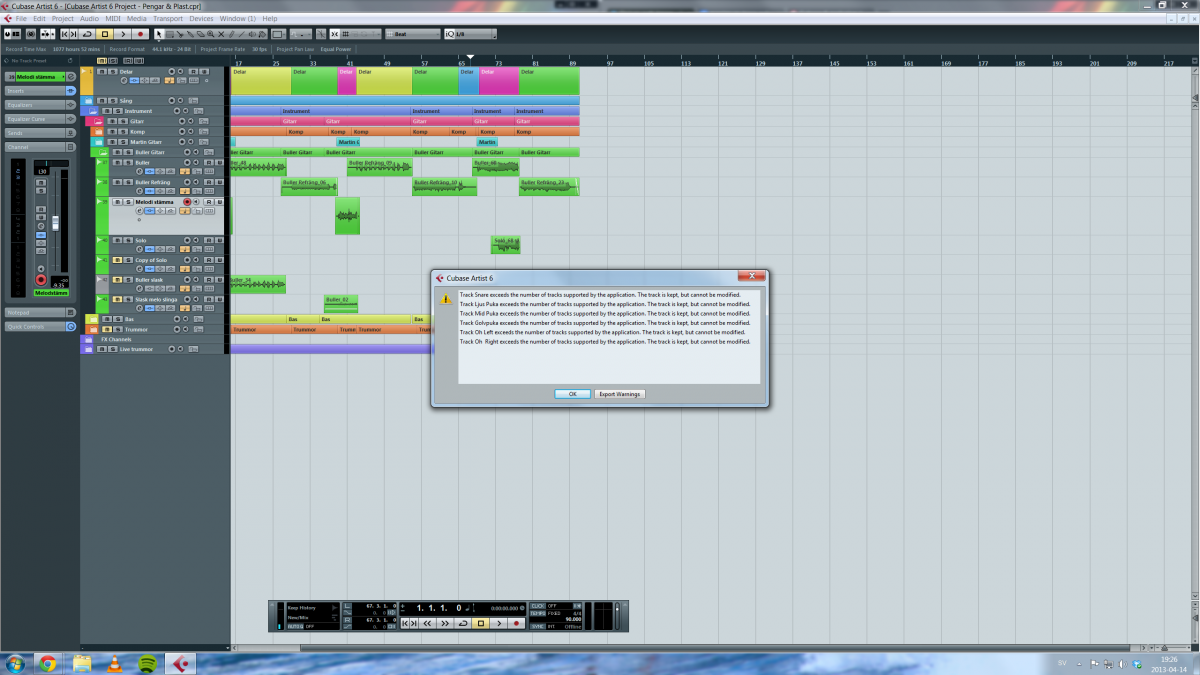This screenshot has height=675, width=1200.
Task: Click the Export Warnings button
Action: coord(620,394)
